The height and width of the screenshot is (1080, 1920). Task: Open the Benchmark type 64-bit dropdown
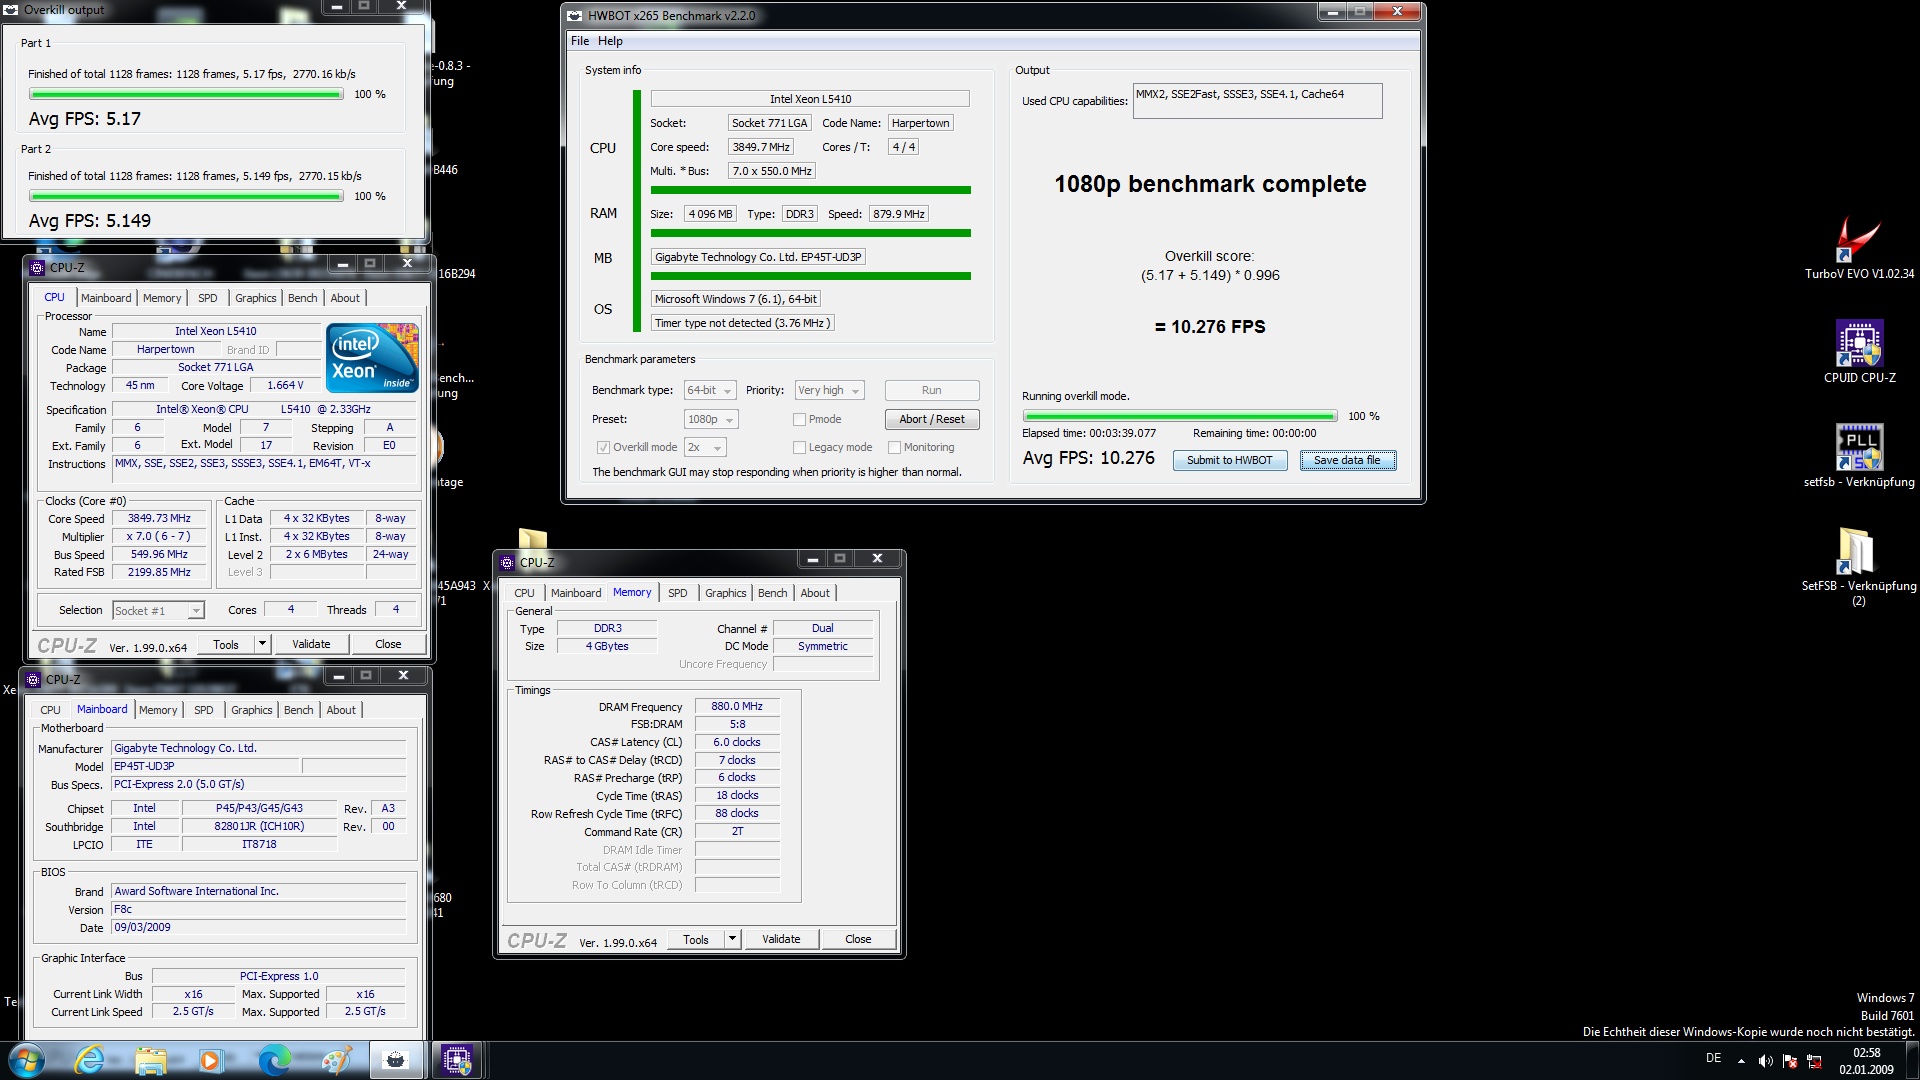click(710, 390)
